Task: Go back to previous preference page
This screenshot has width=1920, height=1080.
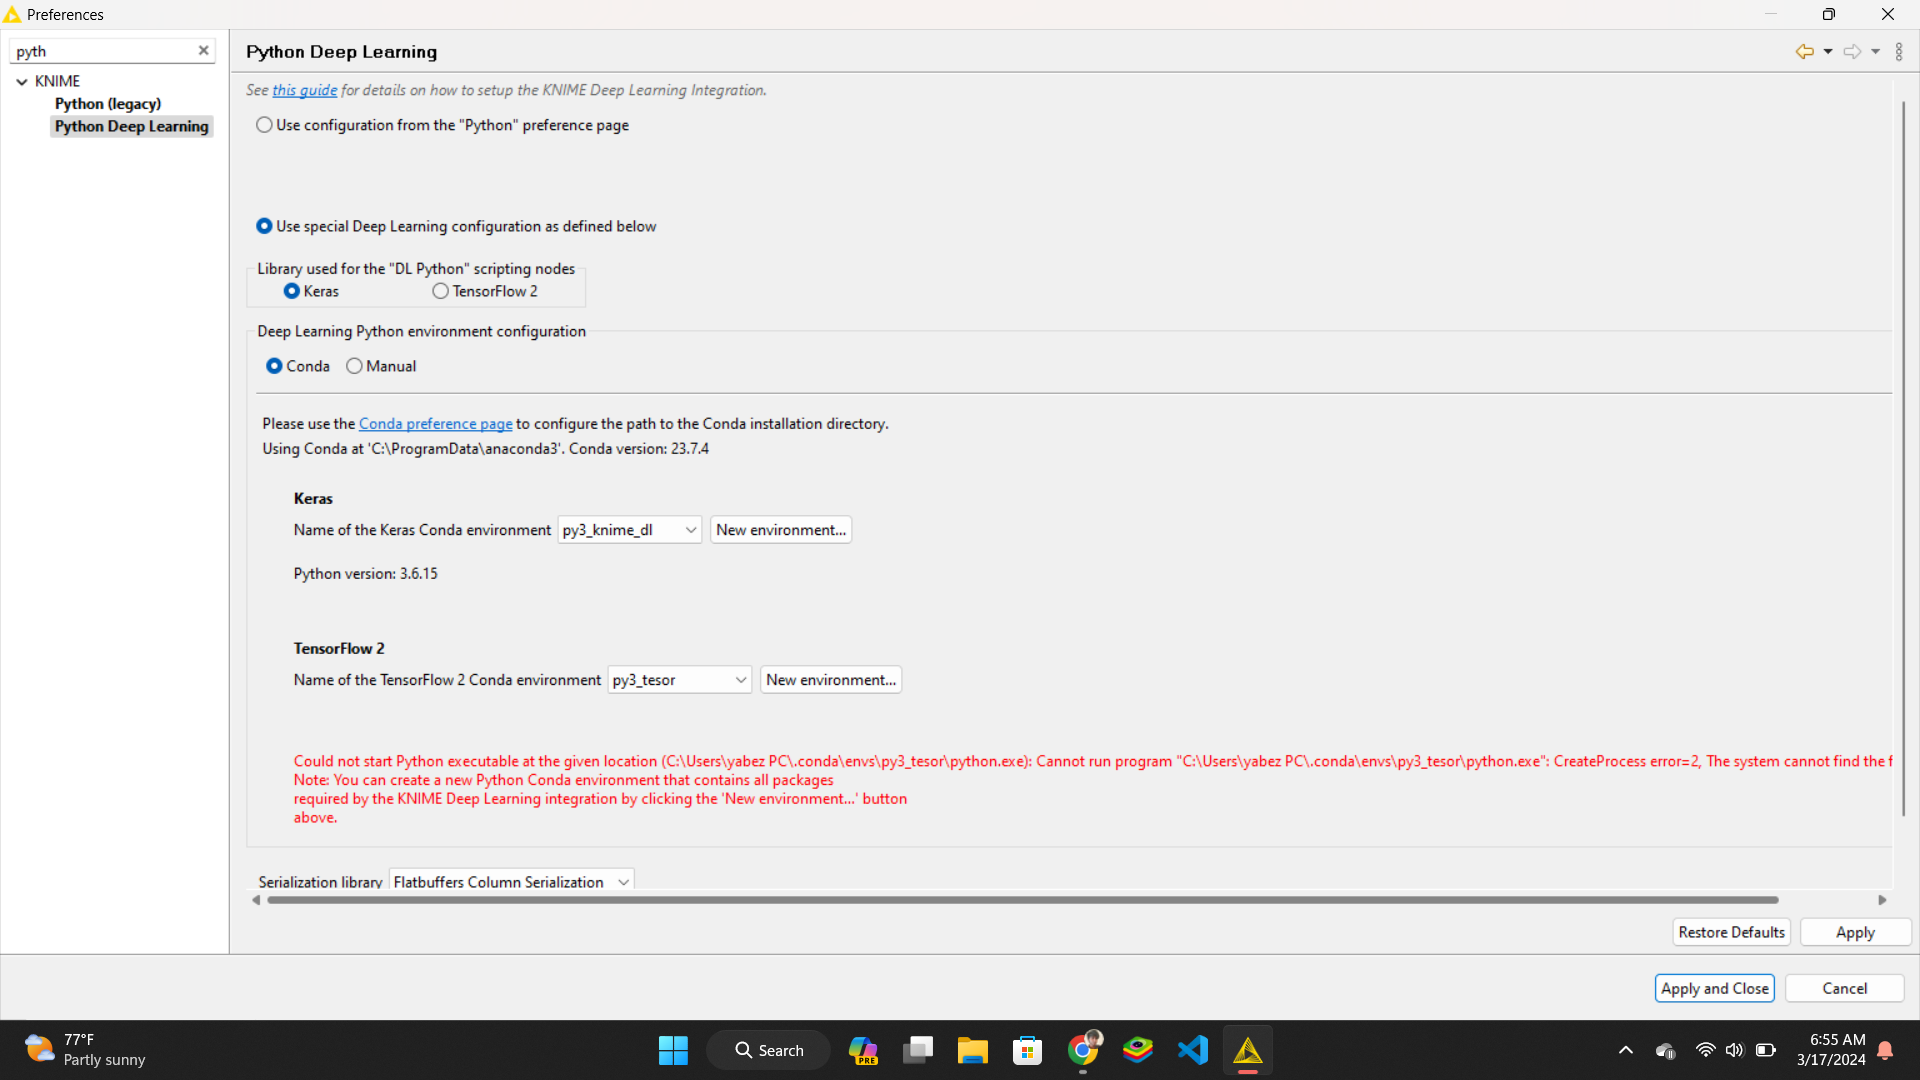Action: 1804,51
